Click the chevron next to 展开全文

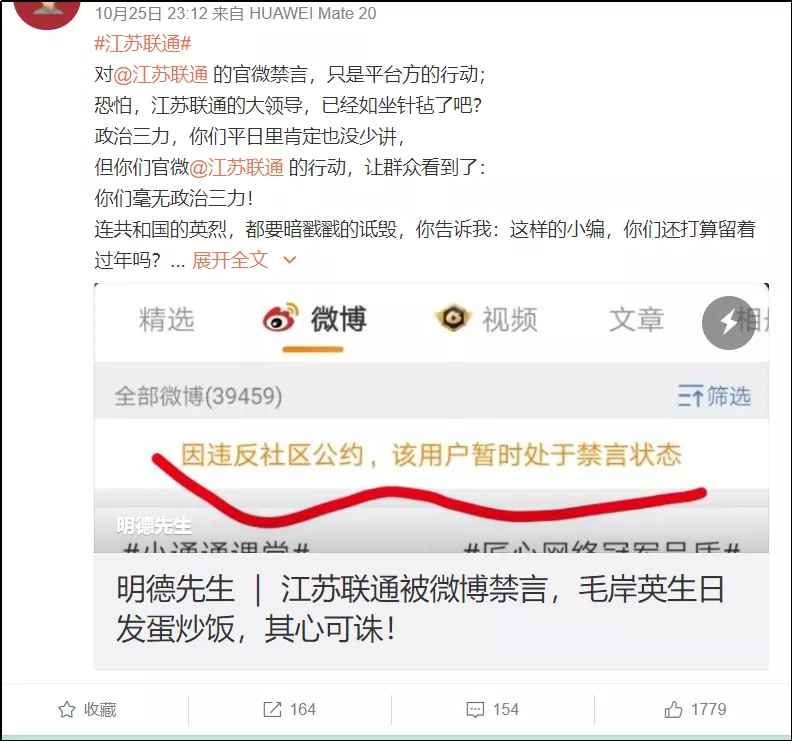coord(289,260)
